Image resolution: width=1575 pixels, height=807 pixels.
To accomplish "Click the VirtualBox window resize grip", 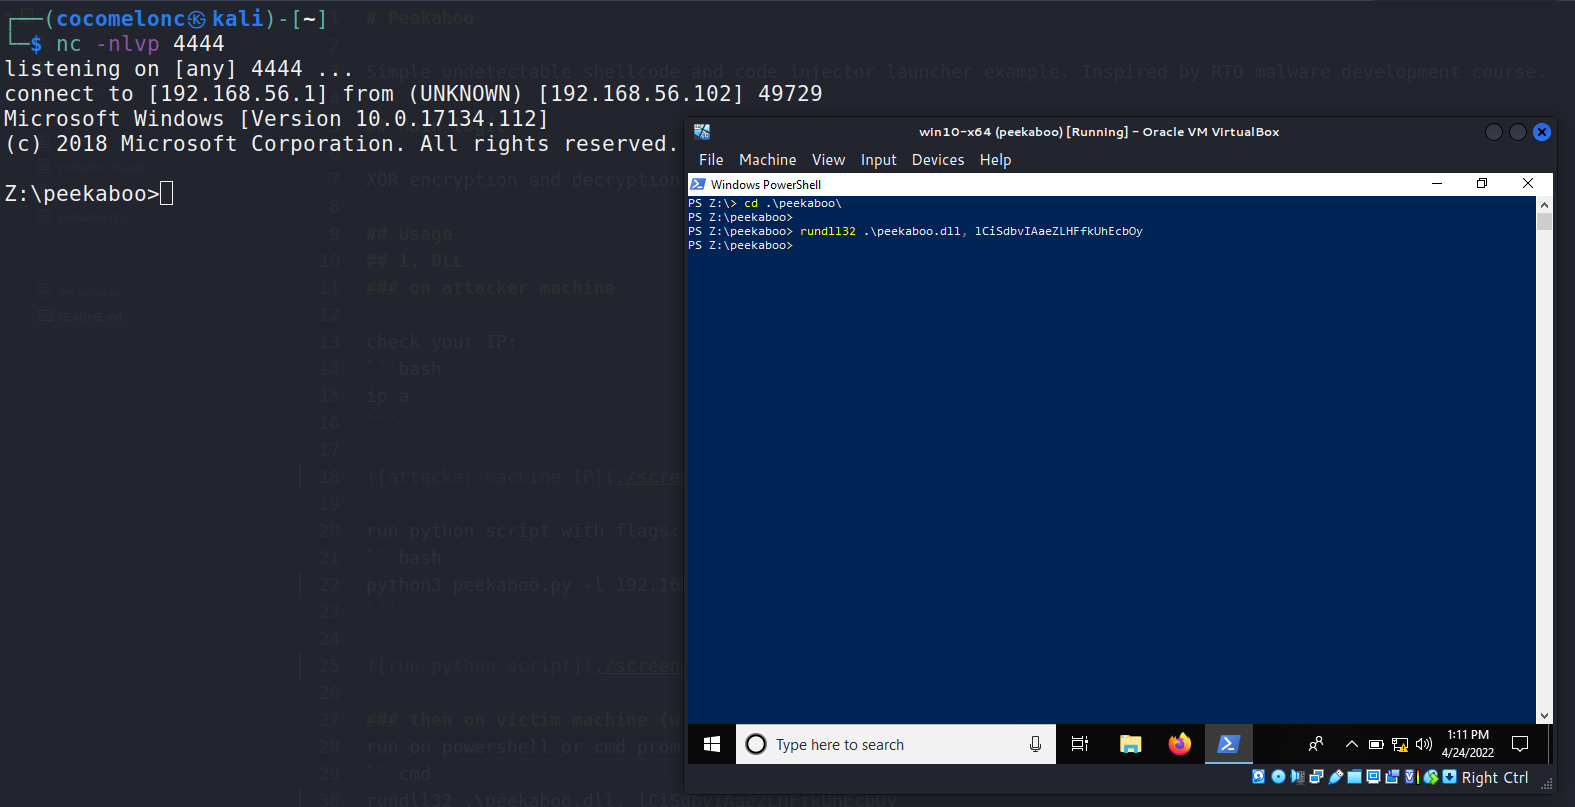I will [1547, 784].
